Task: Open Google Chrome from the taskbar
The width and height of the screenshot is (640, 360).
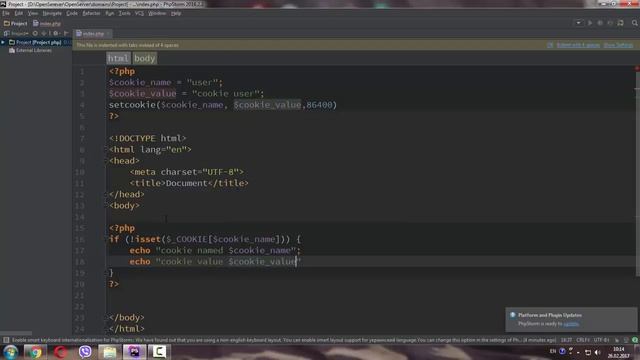Action: pos(35,352)
